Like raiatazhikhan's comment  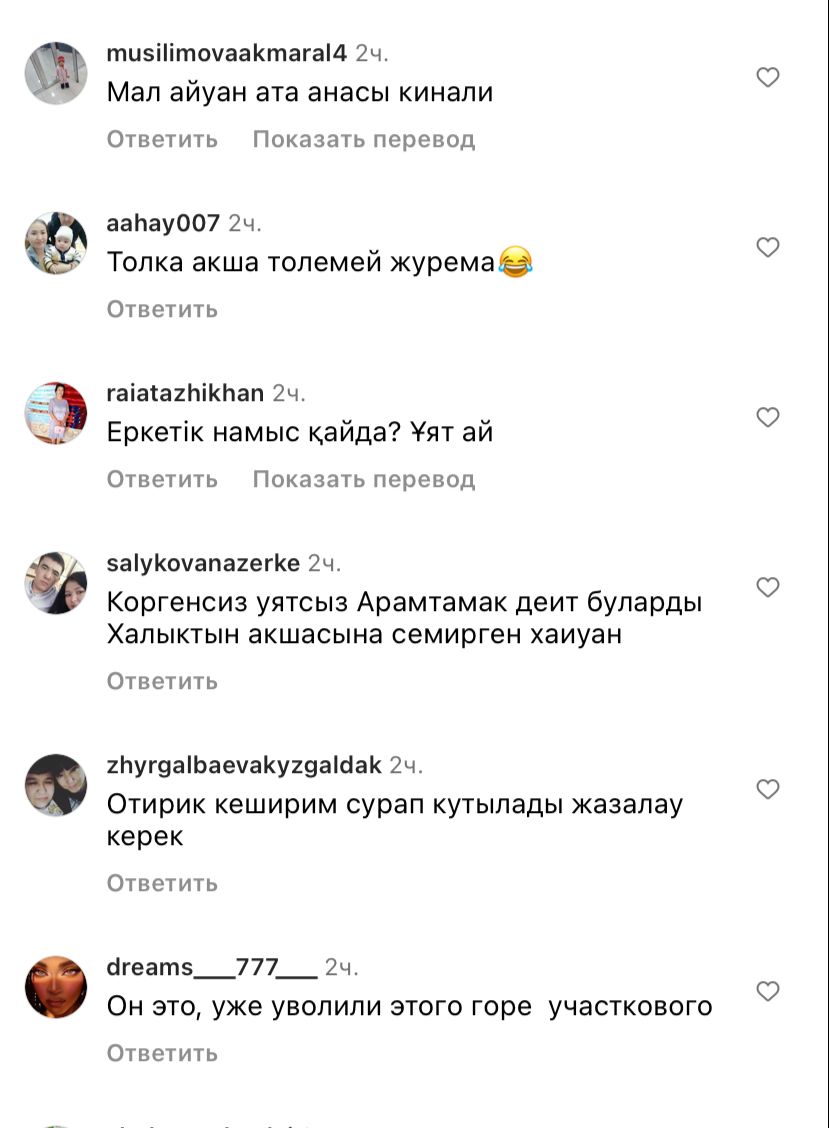(768, 417)
